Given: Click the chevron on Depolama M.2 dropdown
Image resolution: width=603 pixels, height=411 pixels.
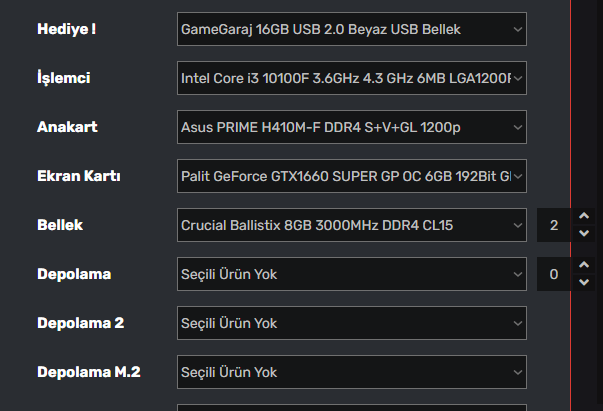Looking at the screenshot, I should [517, 372].
